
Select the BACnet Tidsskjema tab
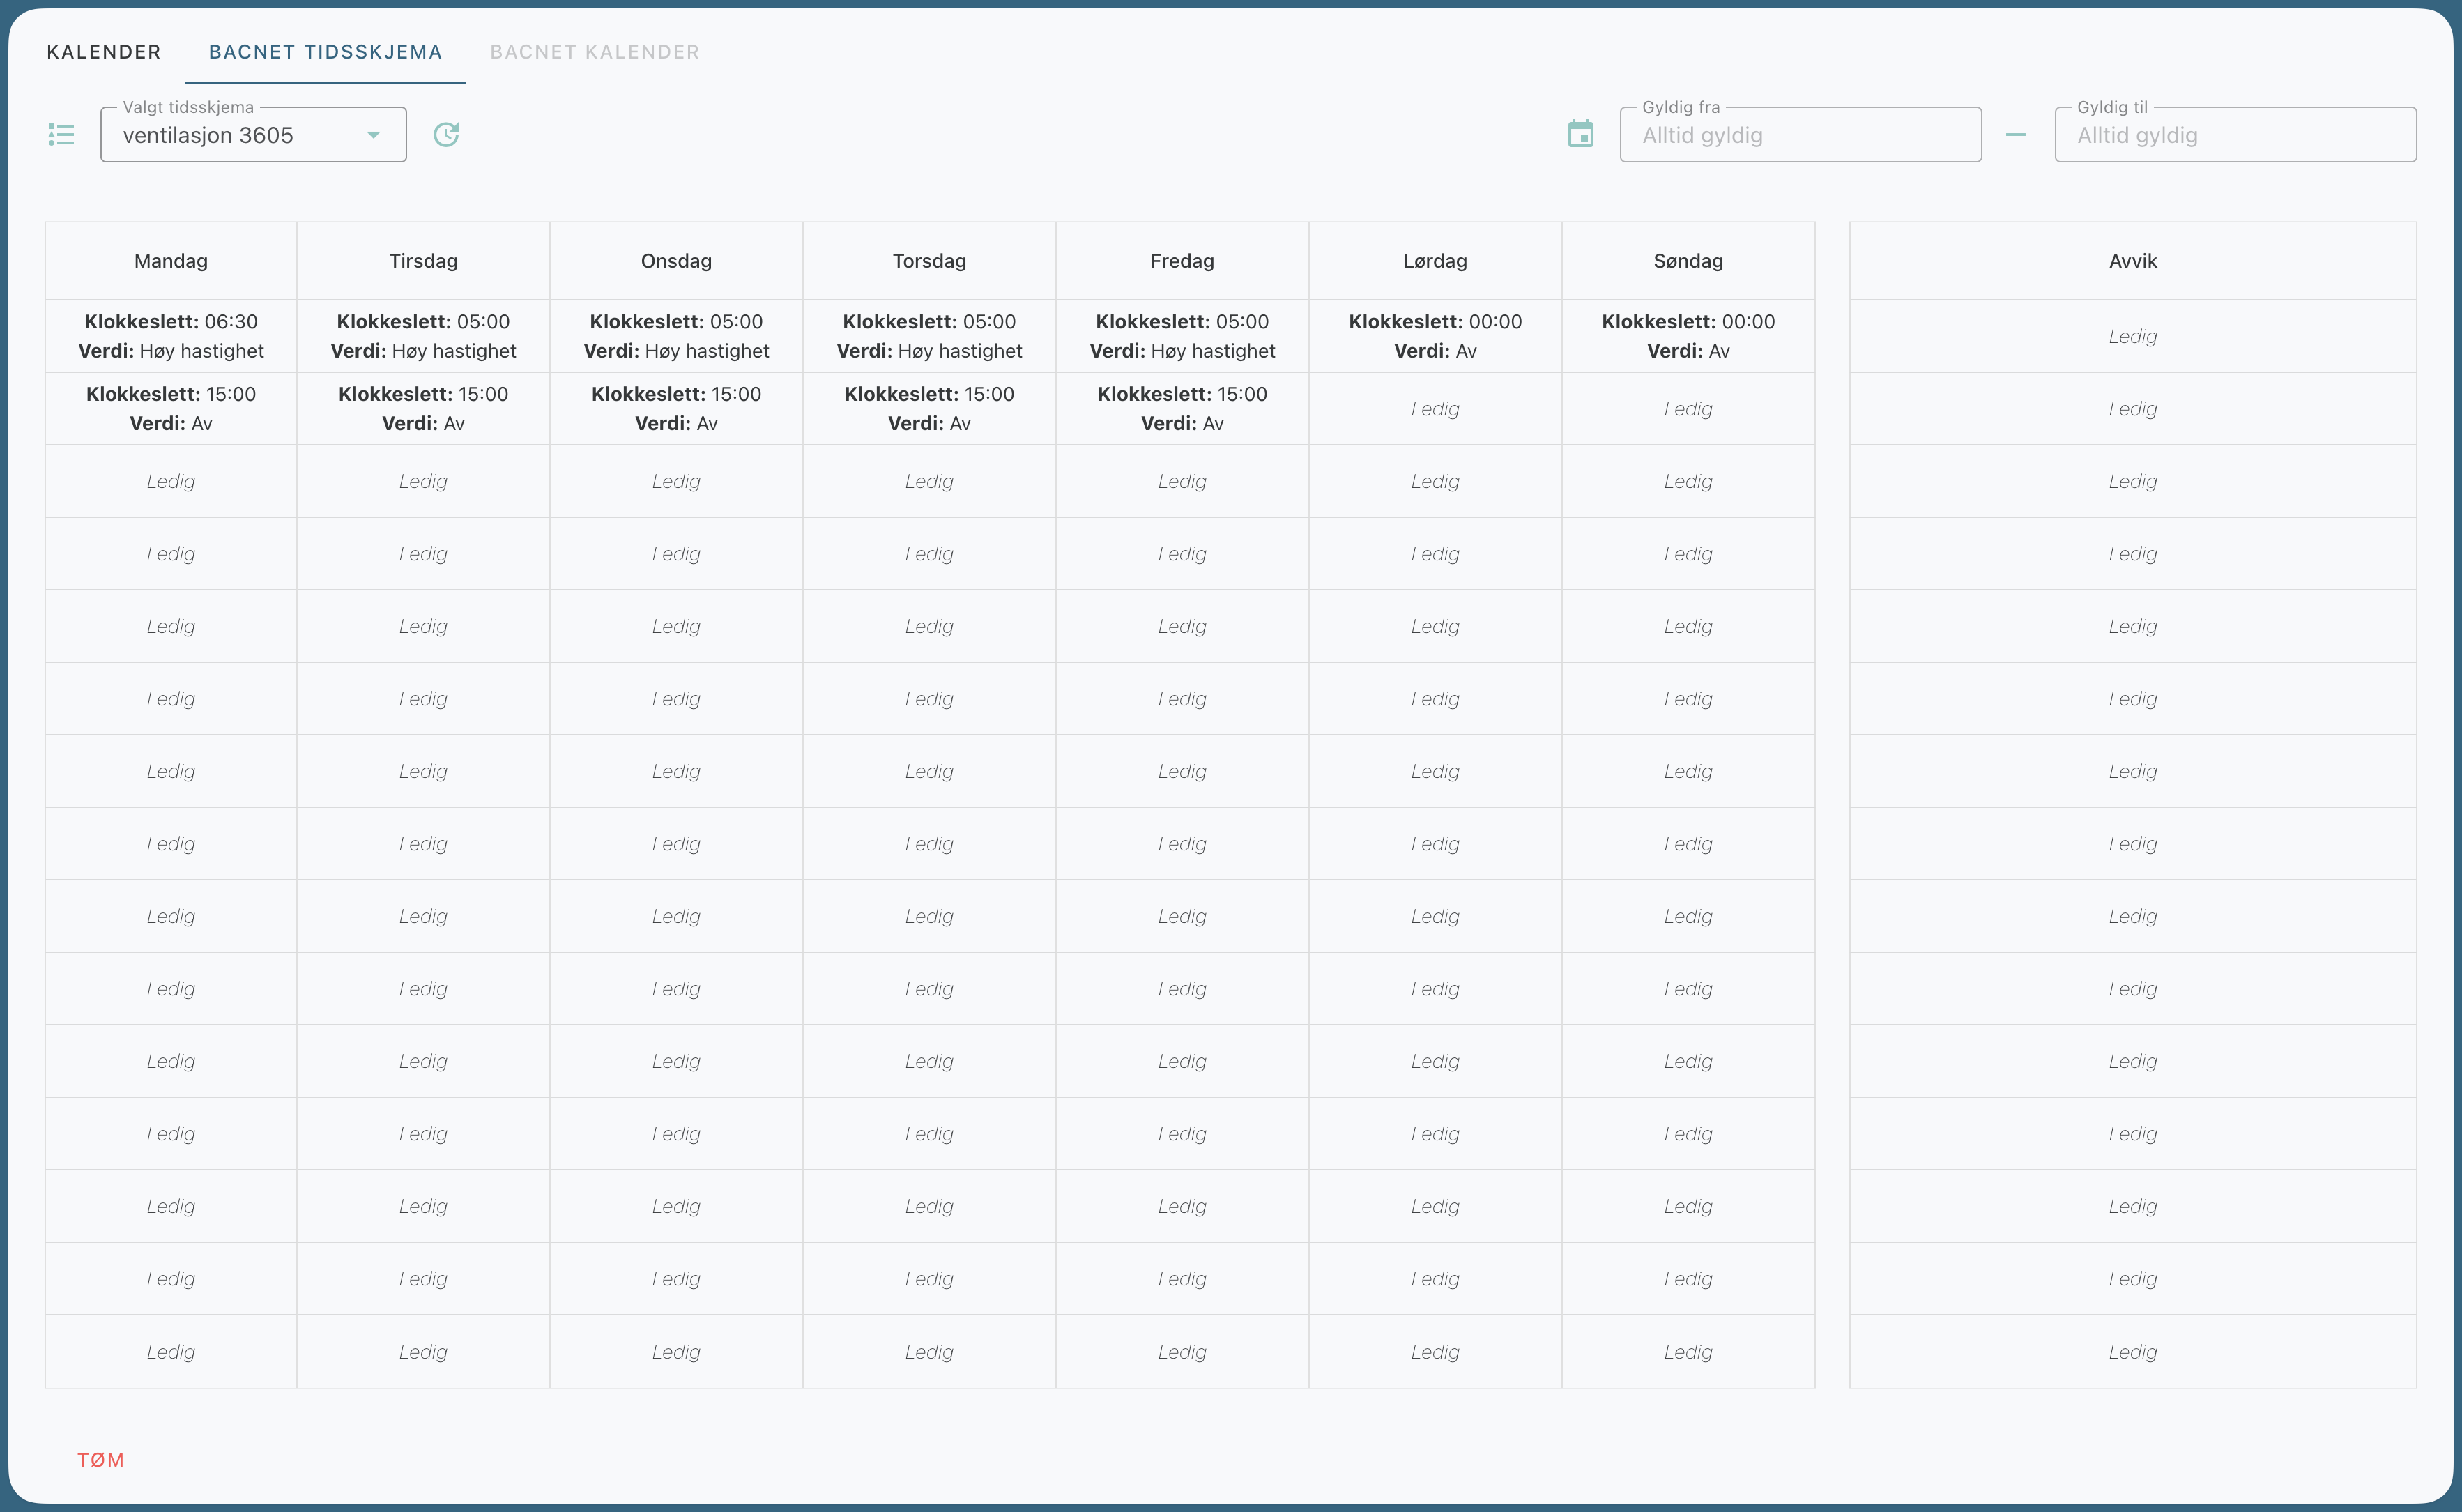(325, 52)
